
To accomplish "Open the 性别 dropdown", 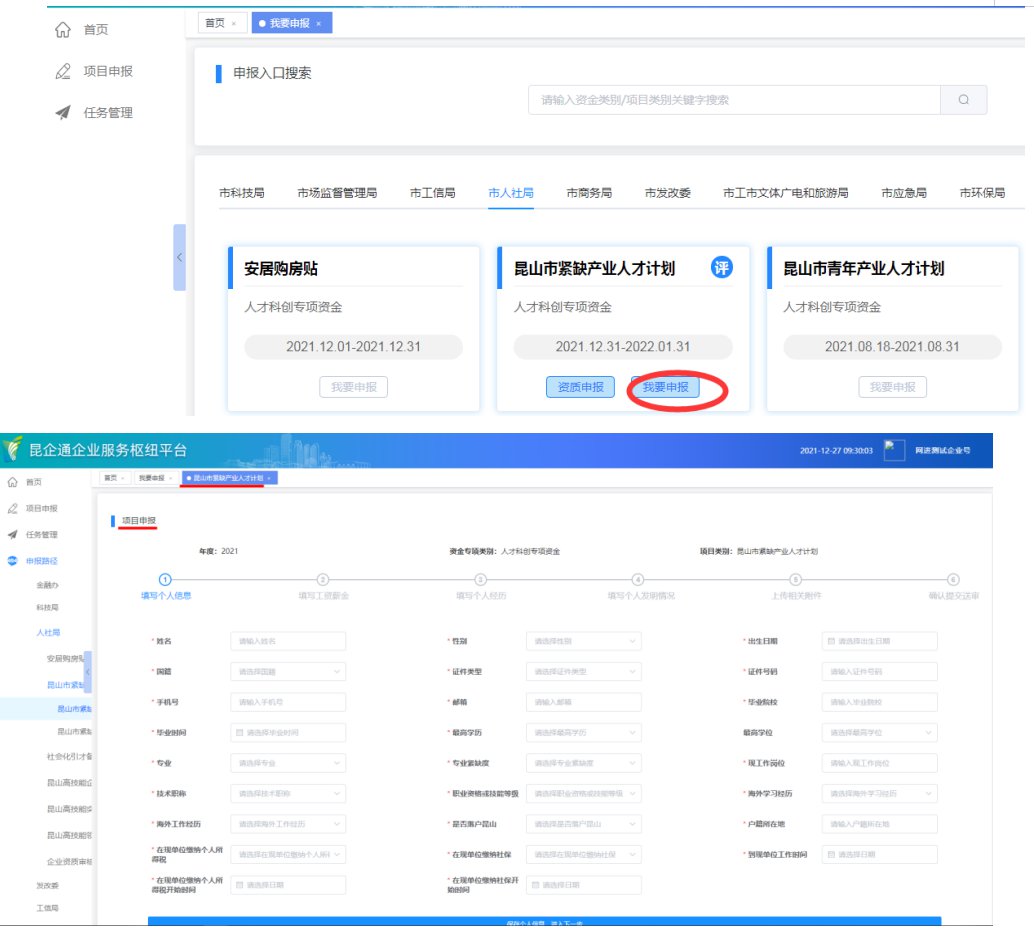I will click(x=583, y=641).
